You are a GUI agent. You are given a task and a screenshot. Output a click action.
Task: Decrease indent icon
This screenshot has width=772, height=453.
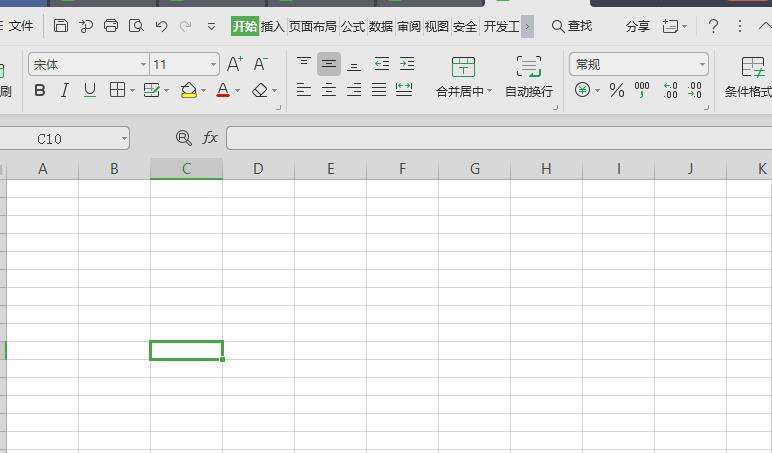tap(382, 64)
